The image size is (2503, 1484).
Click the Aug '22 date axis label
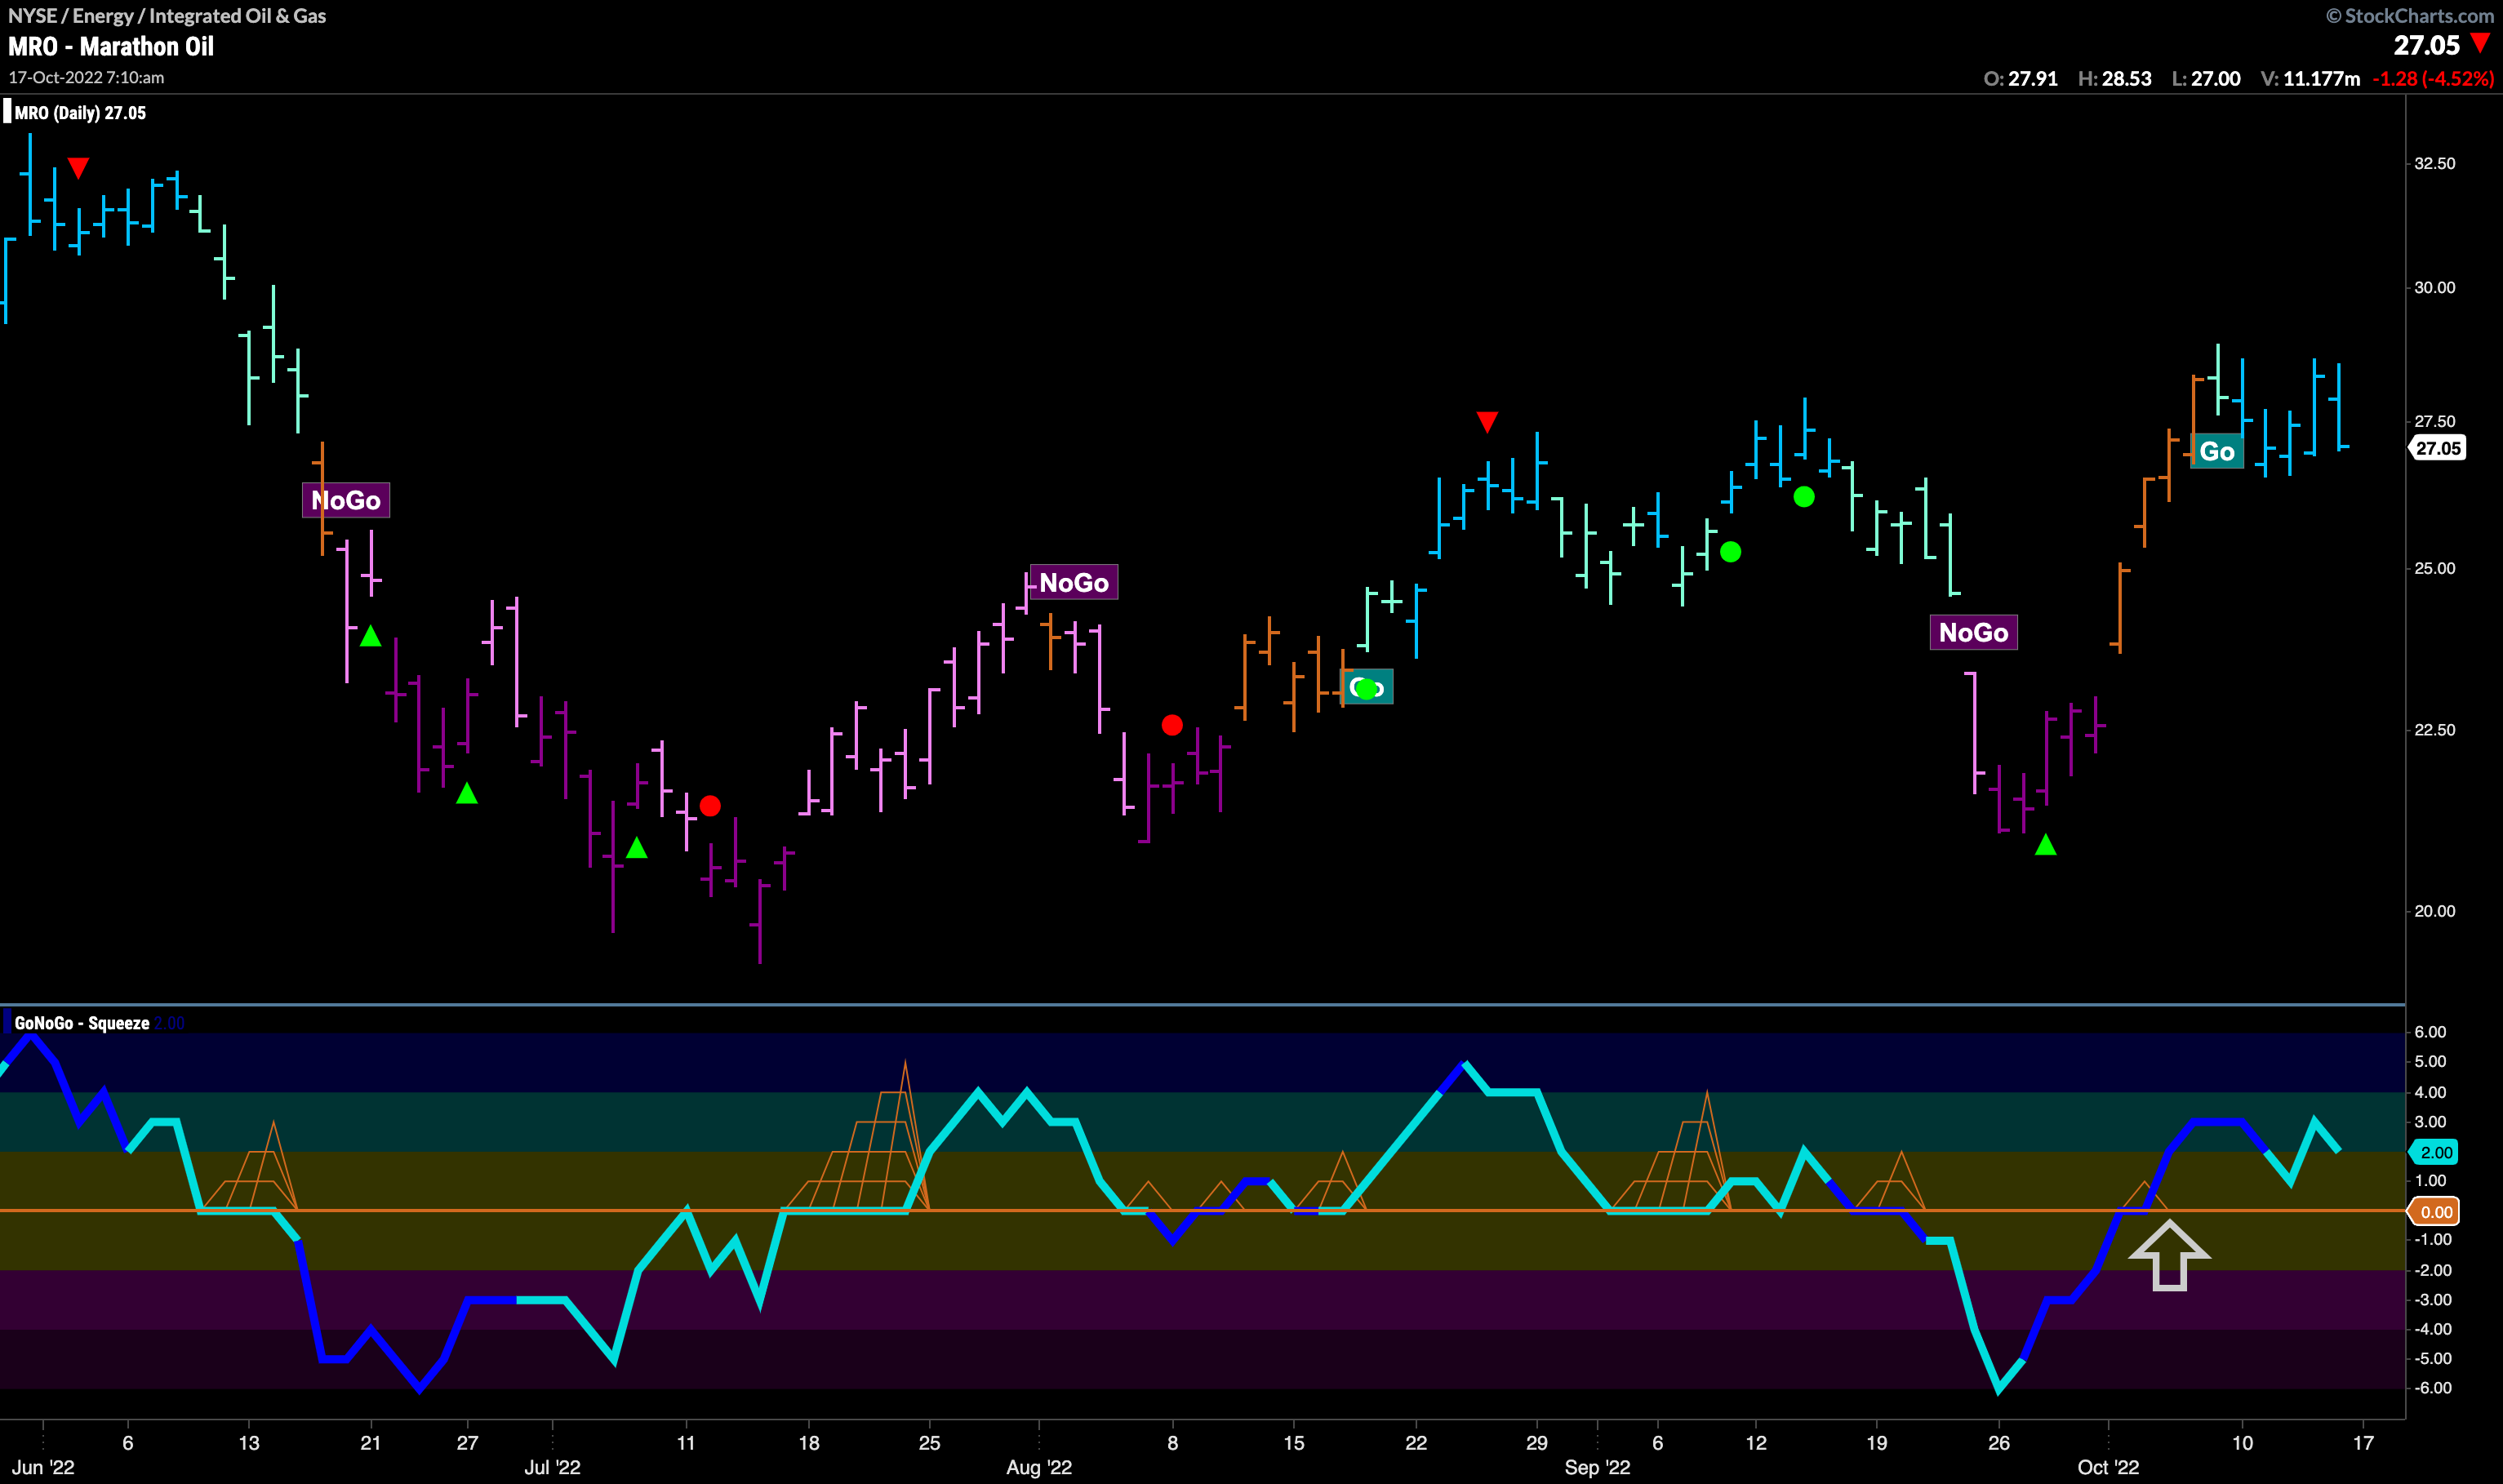click(1039, 1467)
